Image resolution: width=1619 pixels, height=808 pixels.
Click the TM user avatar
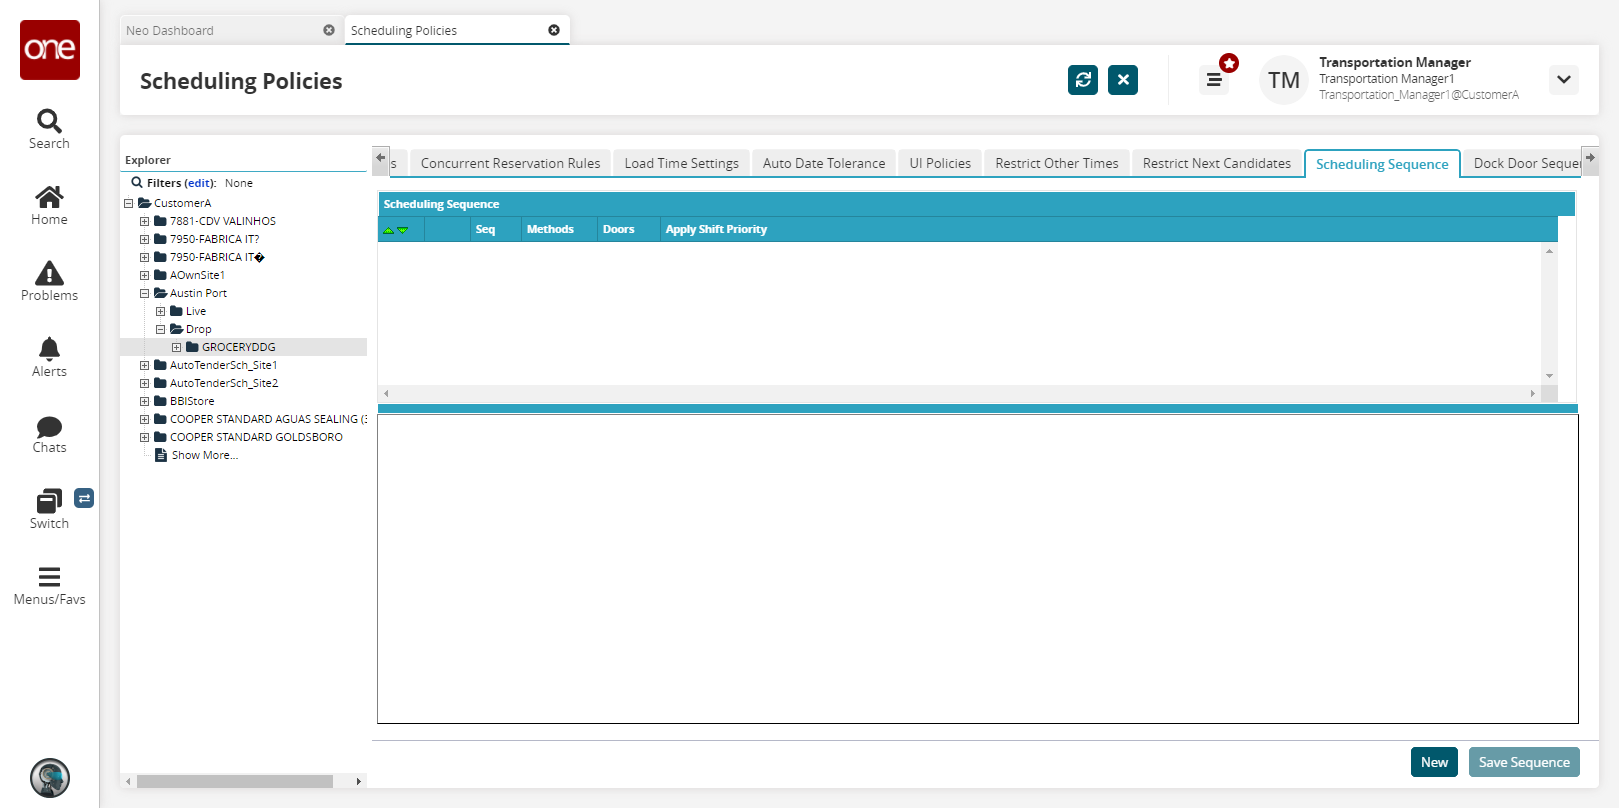(1284, 80)
